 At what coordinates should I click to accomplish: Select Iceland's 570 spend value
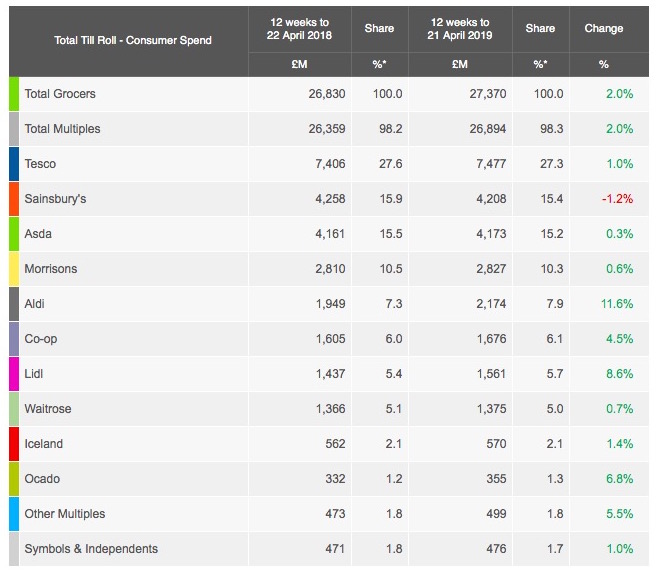pyautogui.click(x=496, y=444)
